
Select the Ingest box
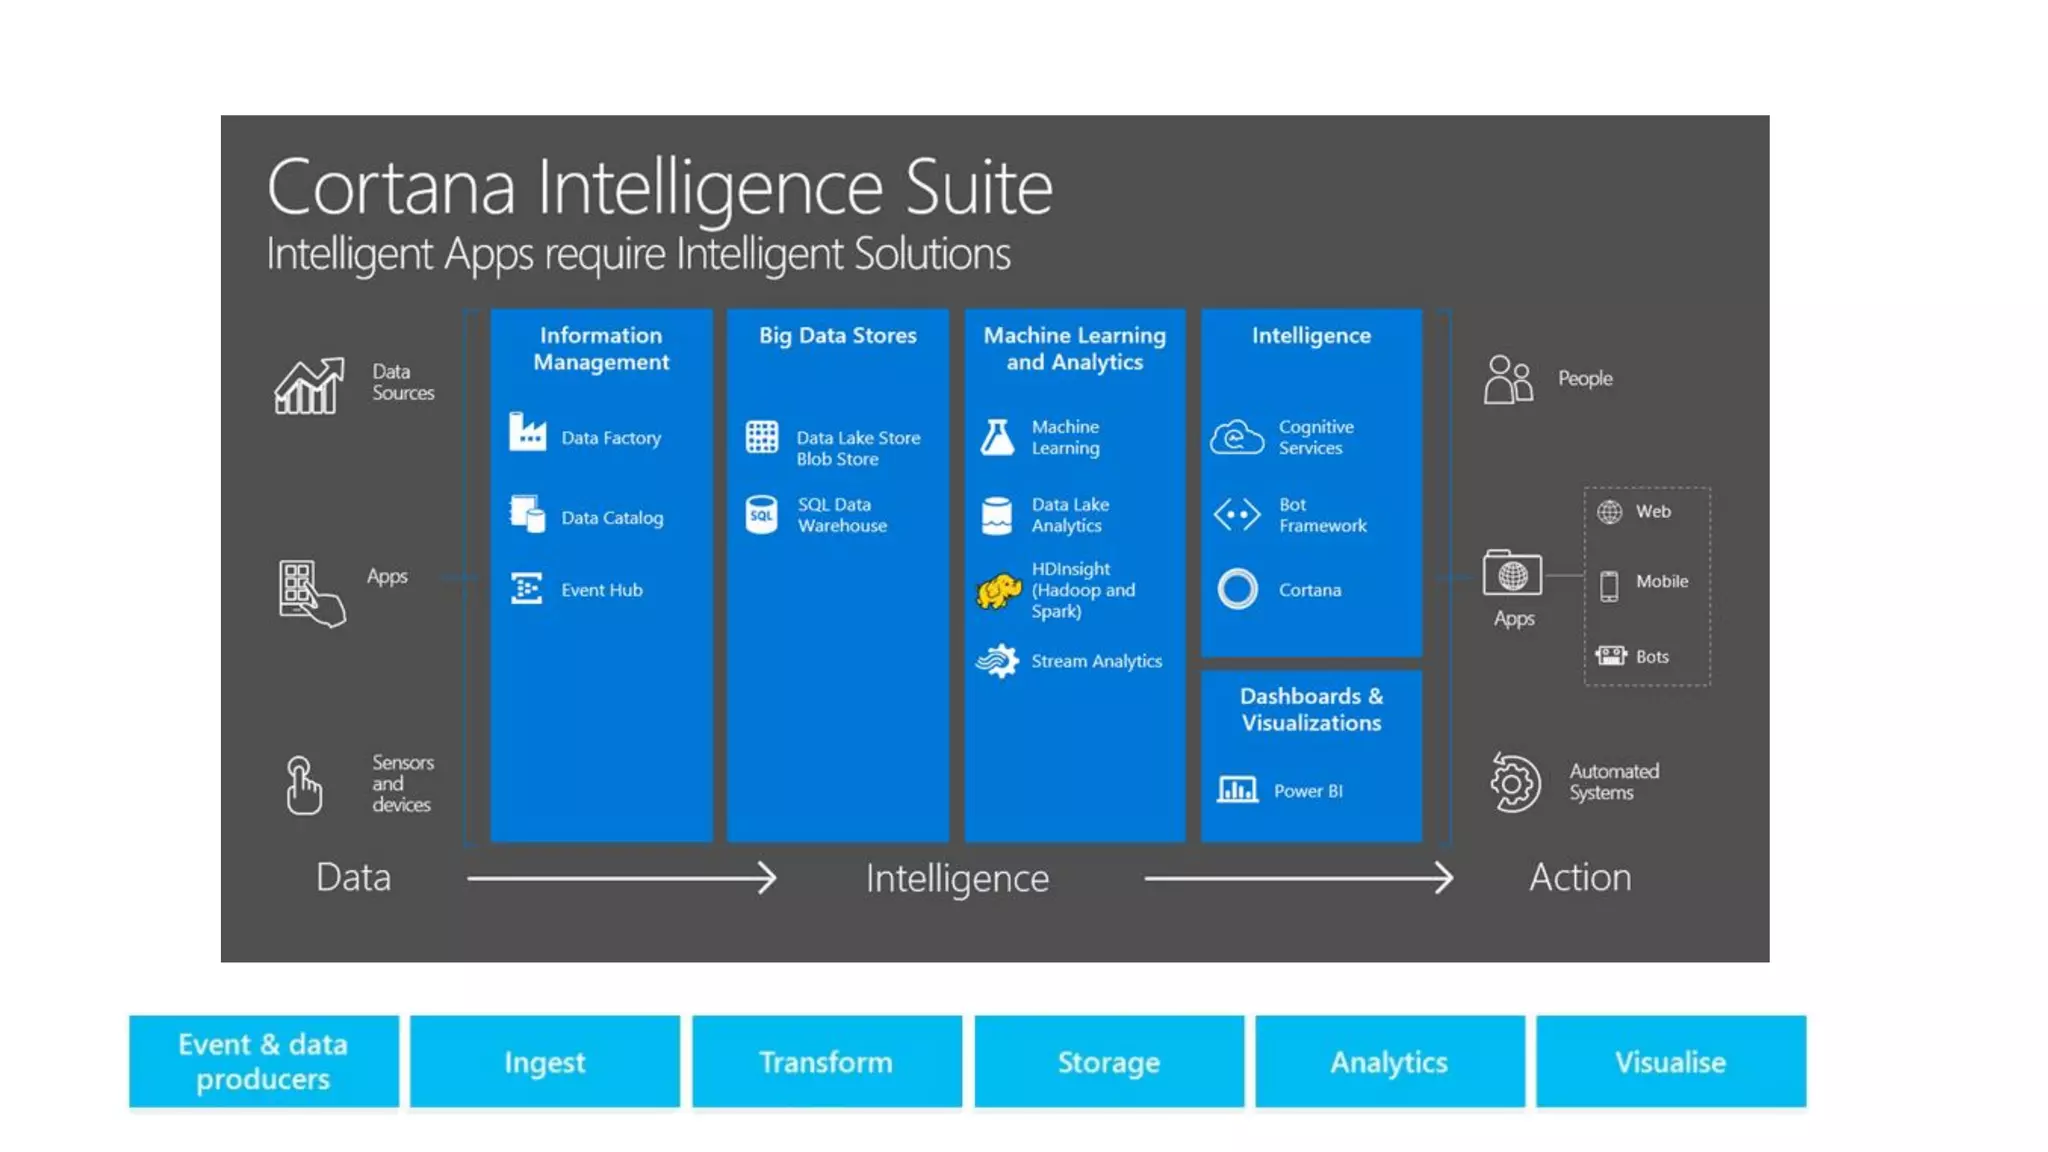coord(544,1062)
